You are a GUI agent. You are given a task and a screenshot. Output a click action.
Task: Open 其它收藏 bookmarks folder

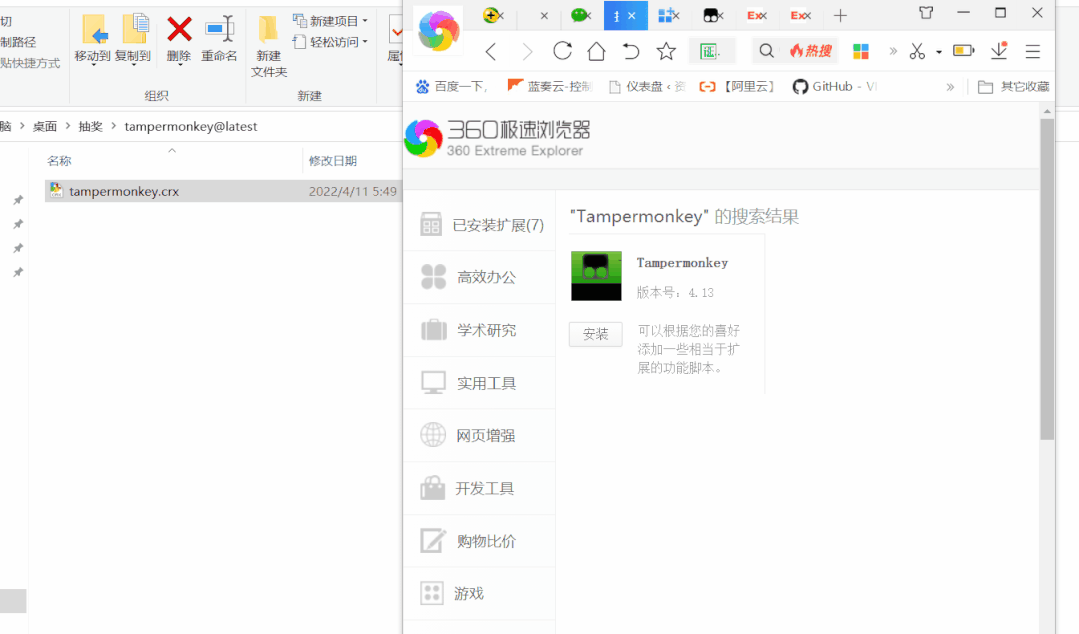click(1014, 87)
